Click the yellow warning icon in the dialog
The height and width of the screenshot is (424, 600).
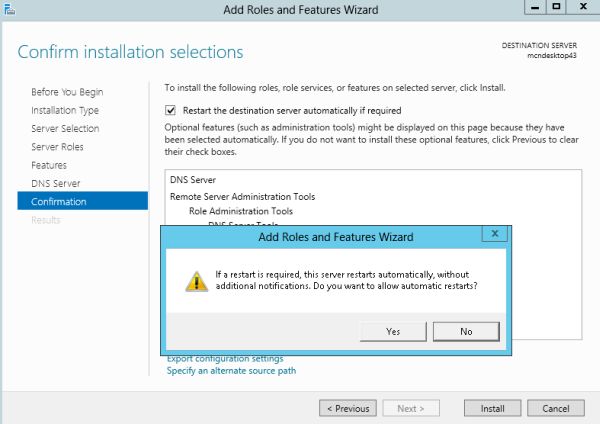coord(190,282)
